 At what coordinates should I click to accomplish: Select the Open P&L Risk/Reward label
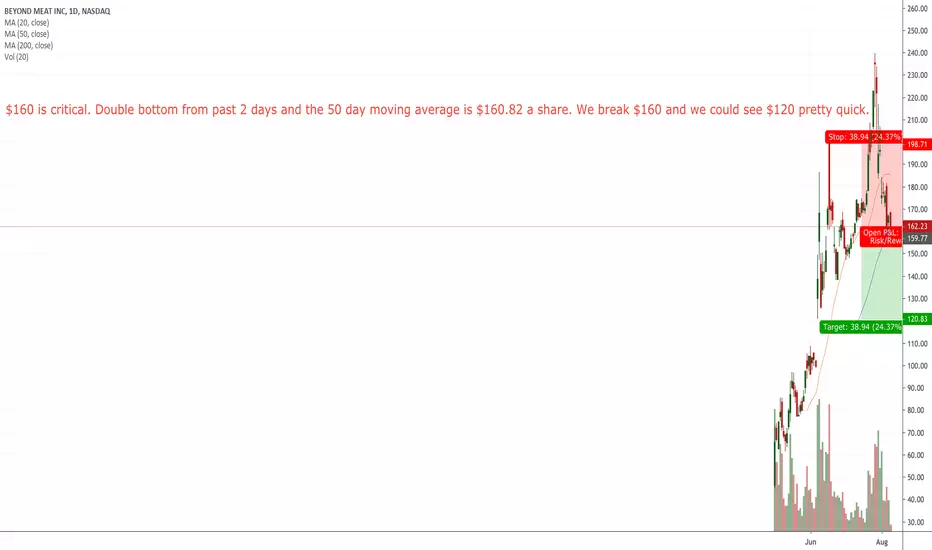click(x=881, y=237)
